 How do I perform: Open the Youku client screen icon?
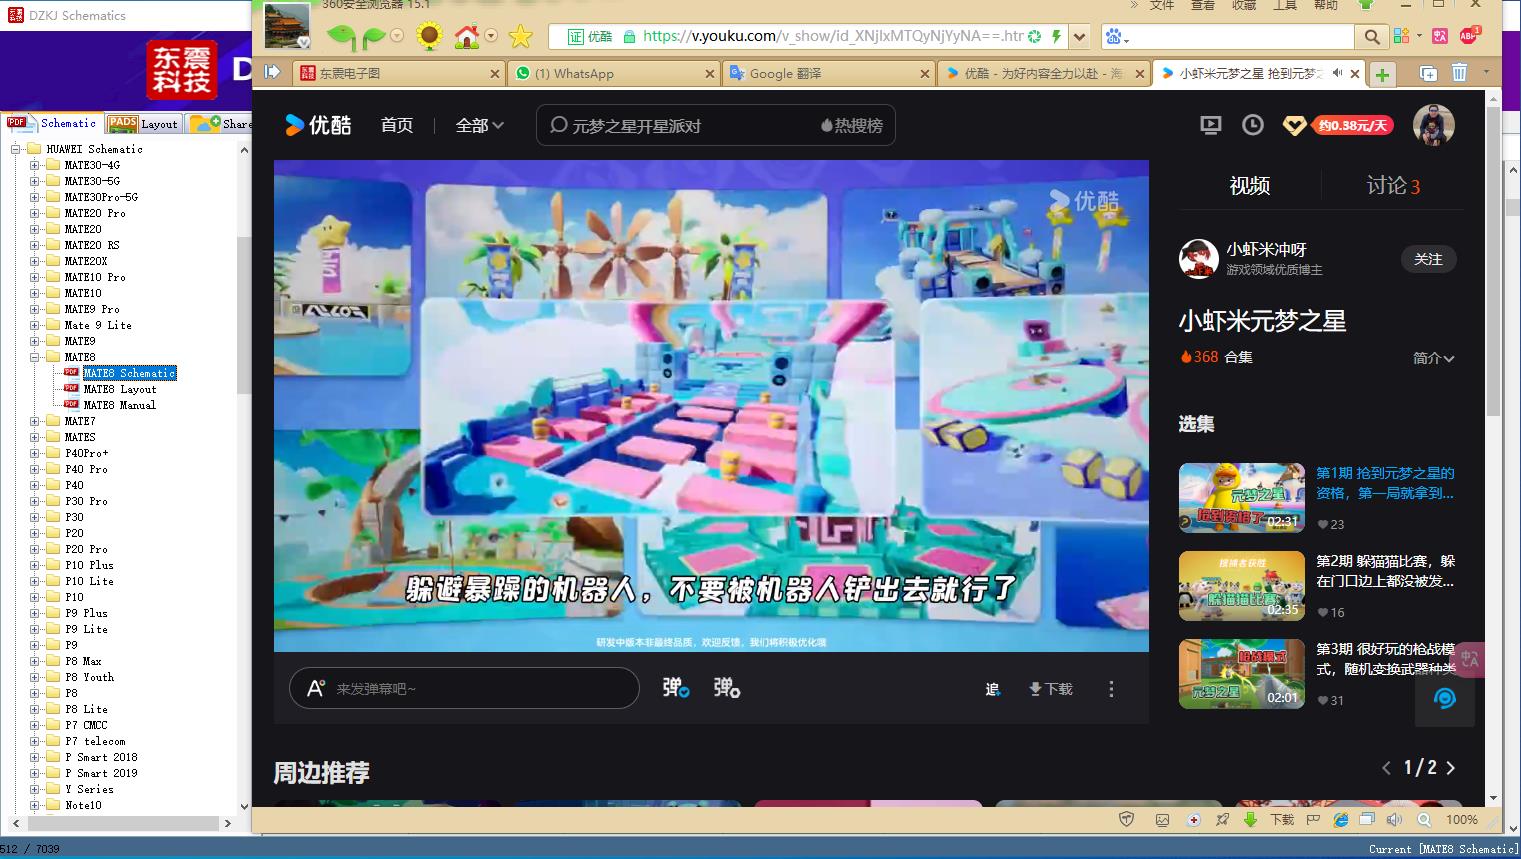[1210, 125]
